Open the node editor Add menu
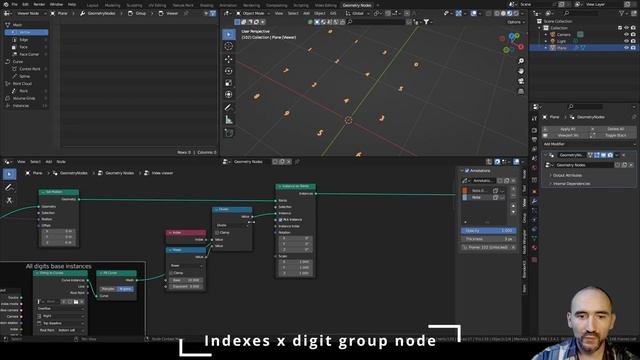Image resolution: width=640 pixels, height=360 pixels. (x=49, y=162)
